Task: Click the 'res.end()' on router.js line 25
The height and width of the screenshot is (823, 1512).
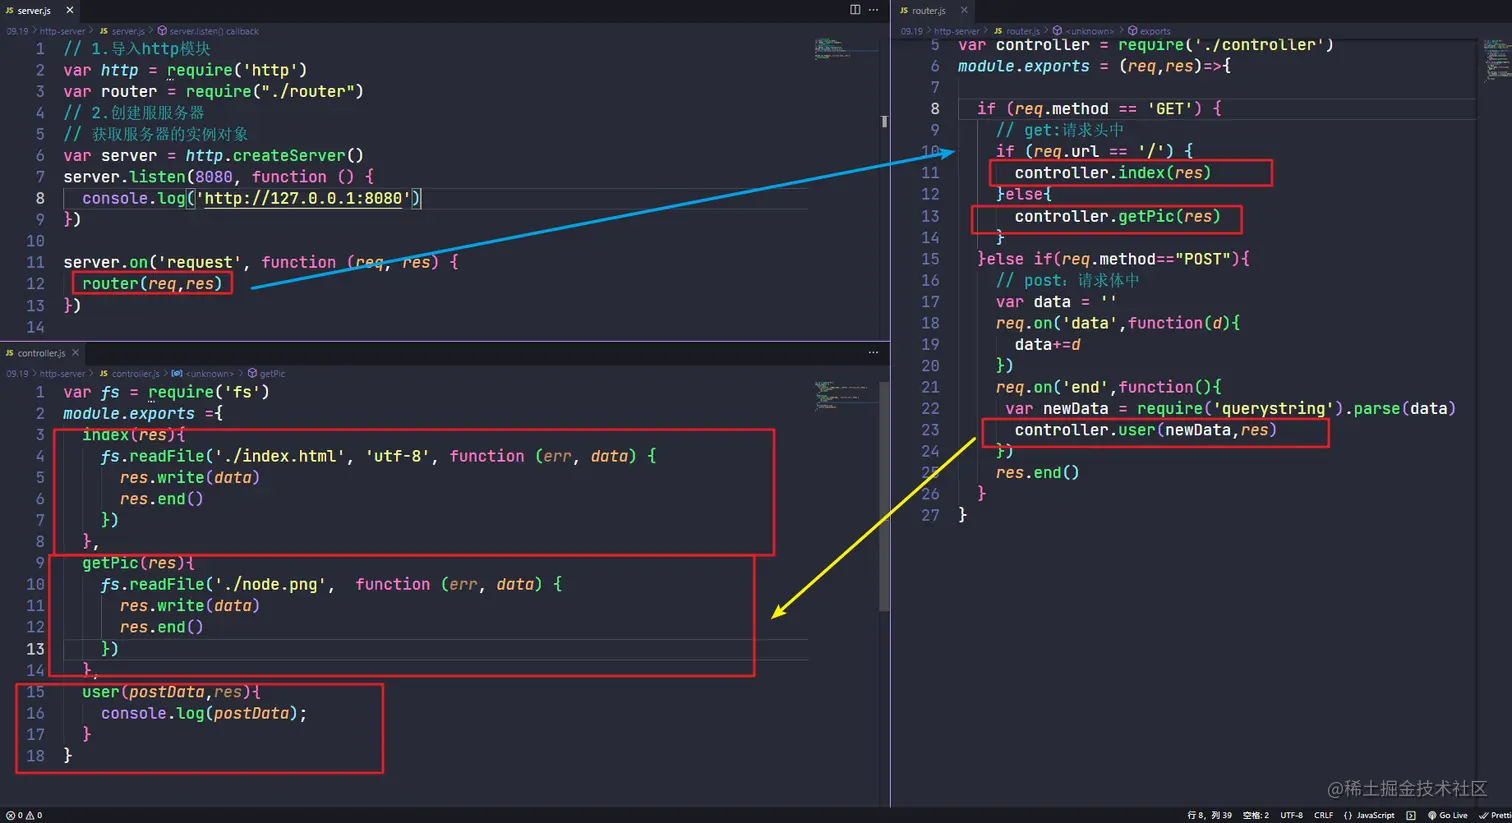Action: click(1037, 473)
